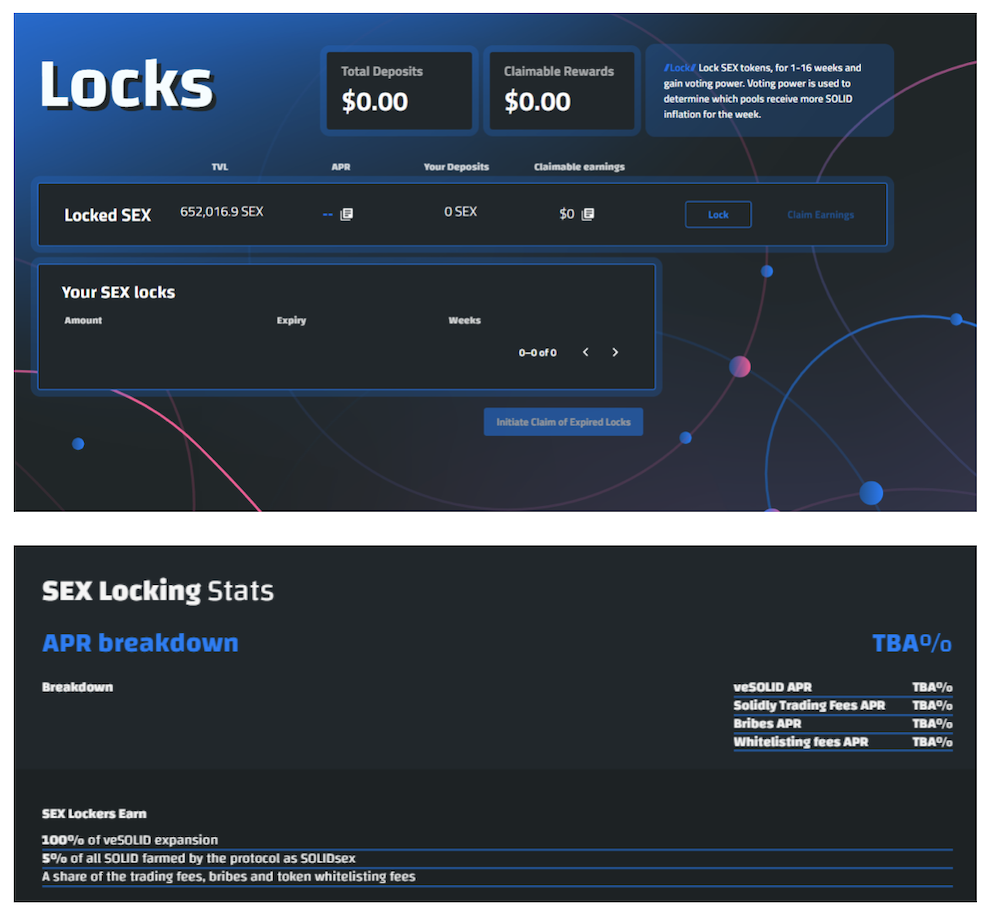The width and height of the screenshot is (1000, 923).
Task: Click the Lock button for Locked SEX
Action: (718, 215)
